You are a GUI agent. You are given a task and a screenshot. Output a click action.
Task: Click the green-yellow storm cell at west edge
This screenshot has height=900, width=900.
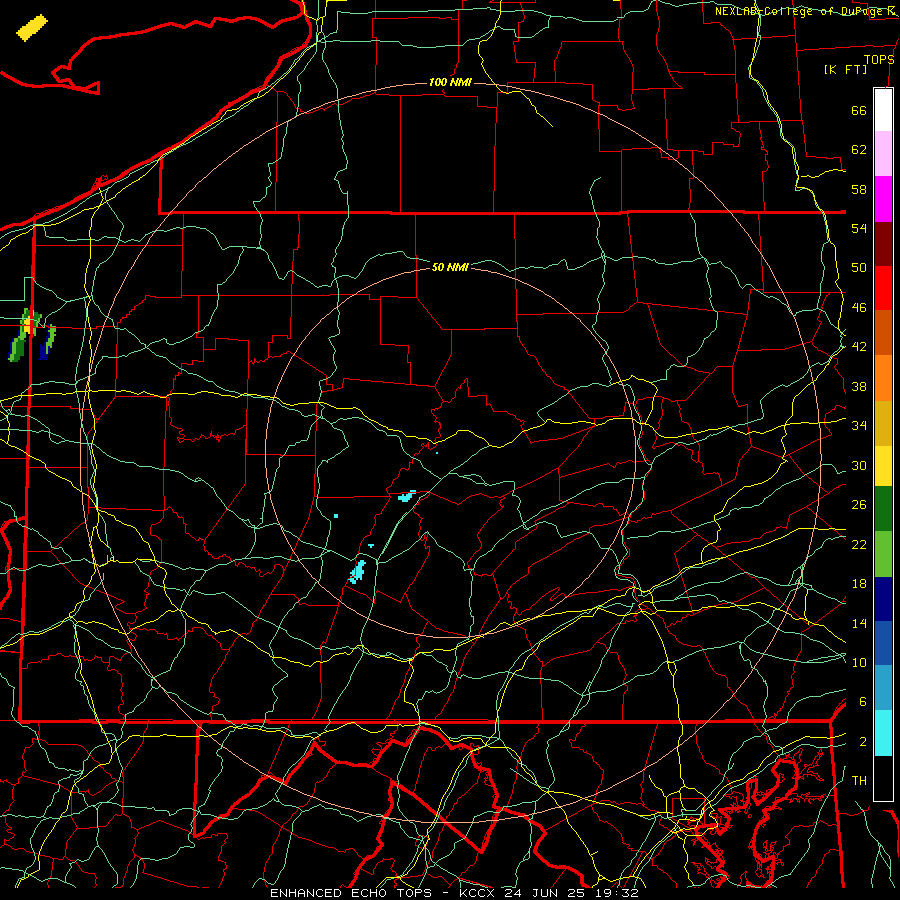coord(24,336)
